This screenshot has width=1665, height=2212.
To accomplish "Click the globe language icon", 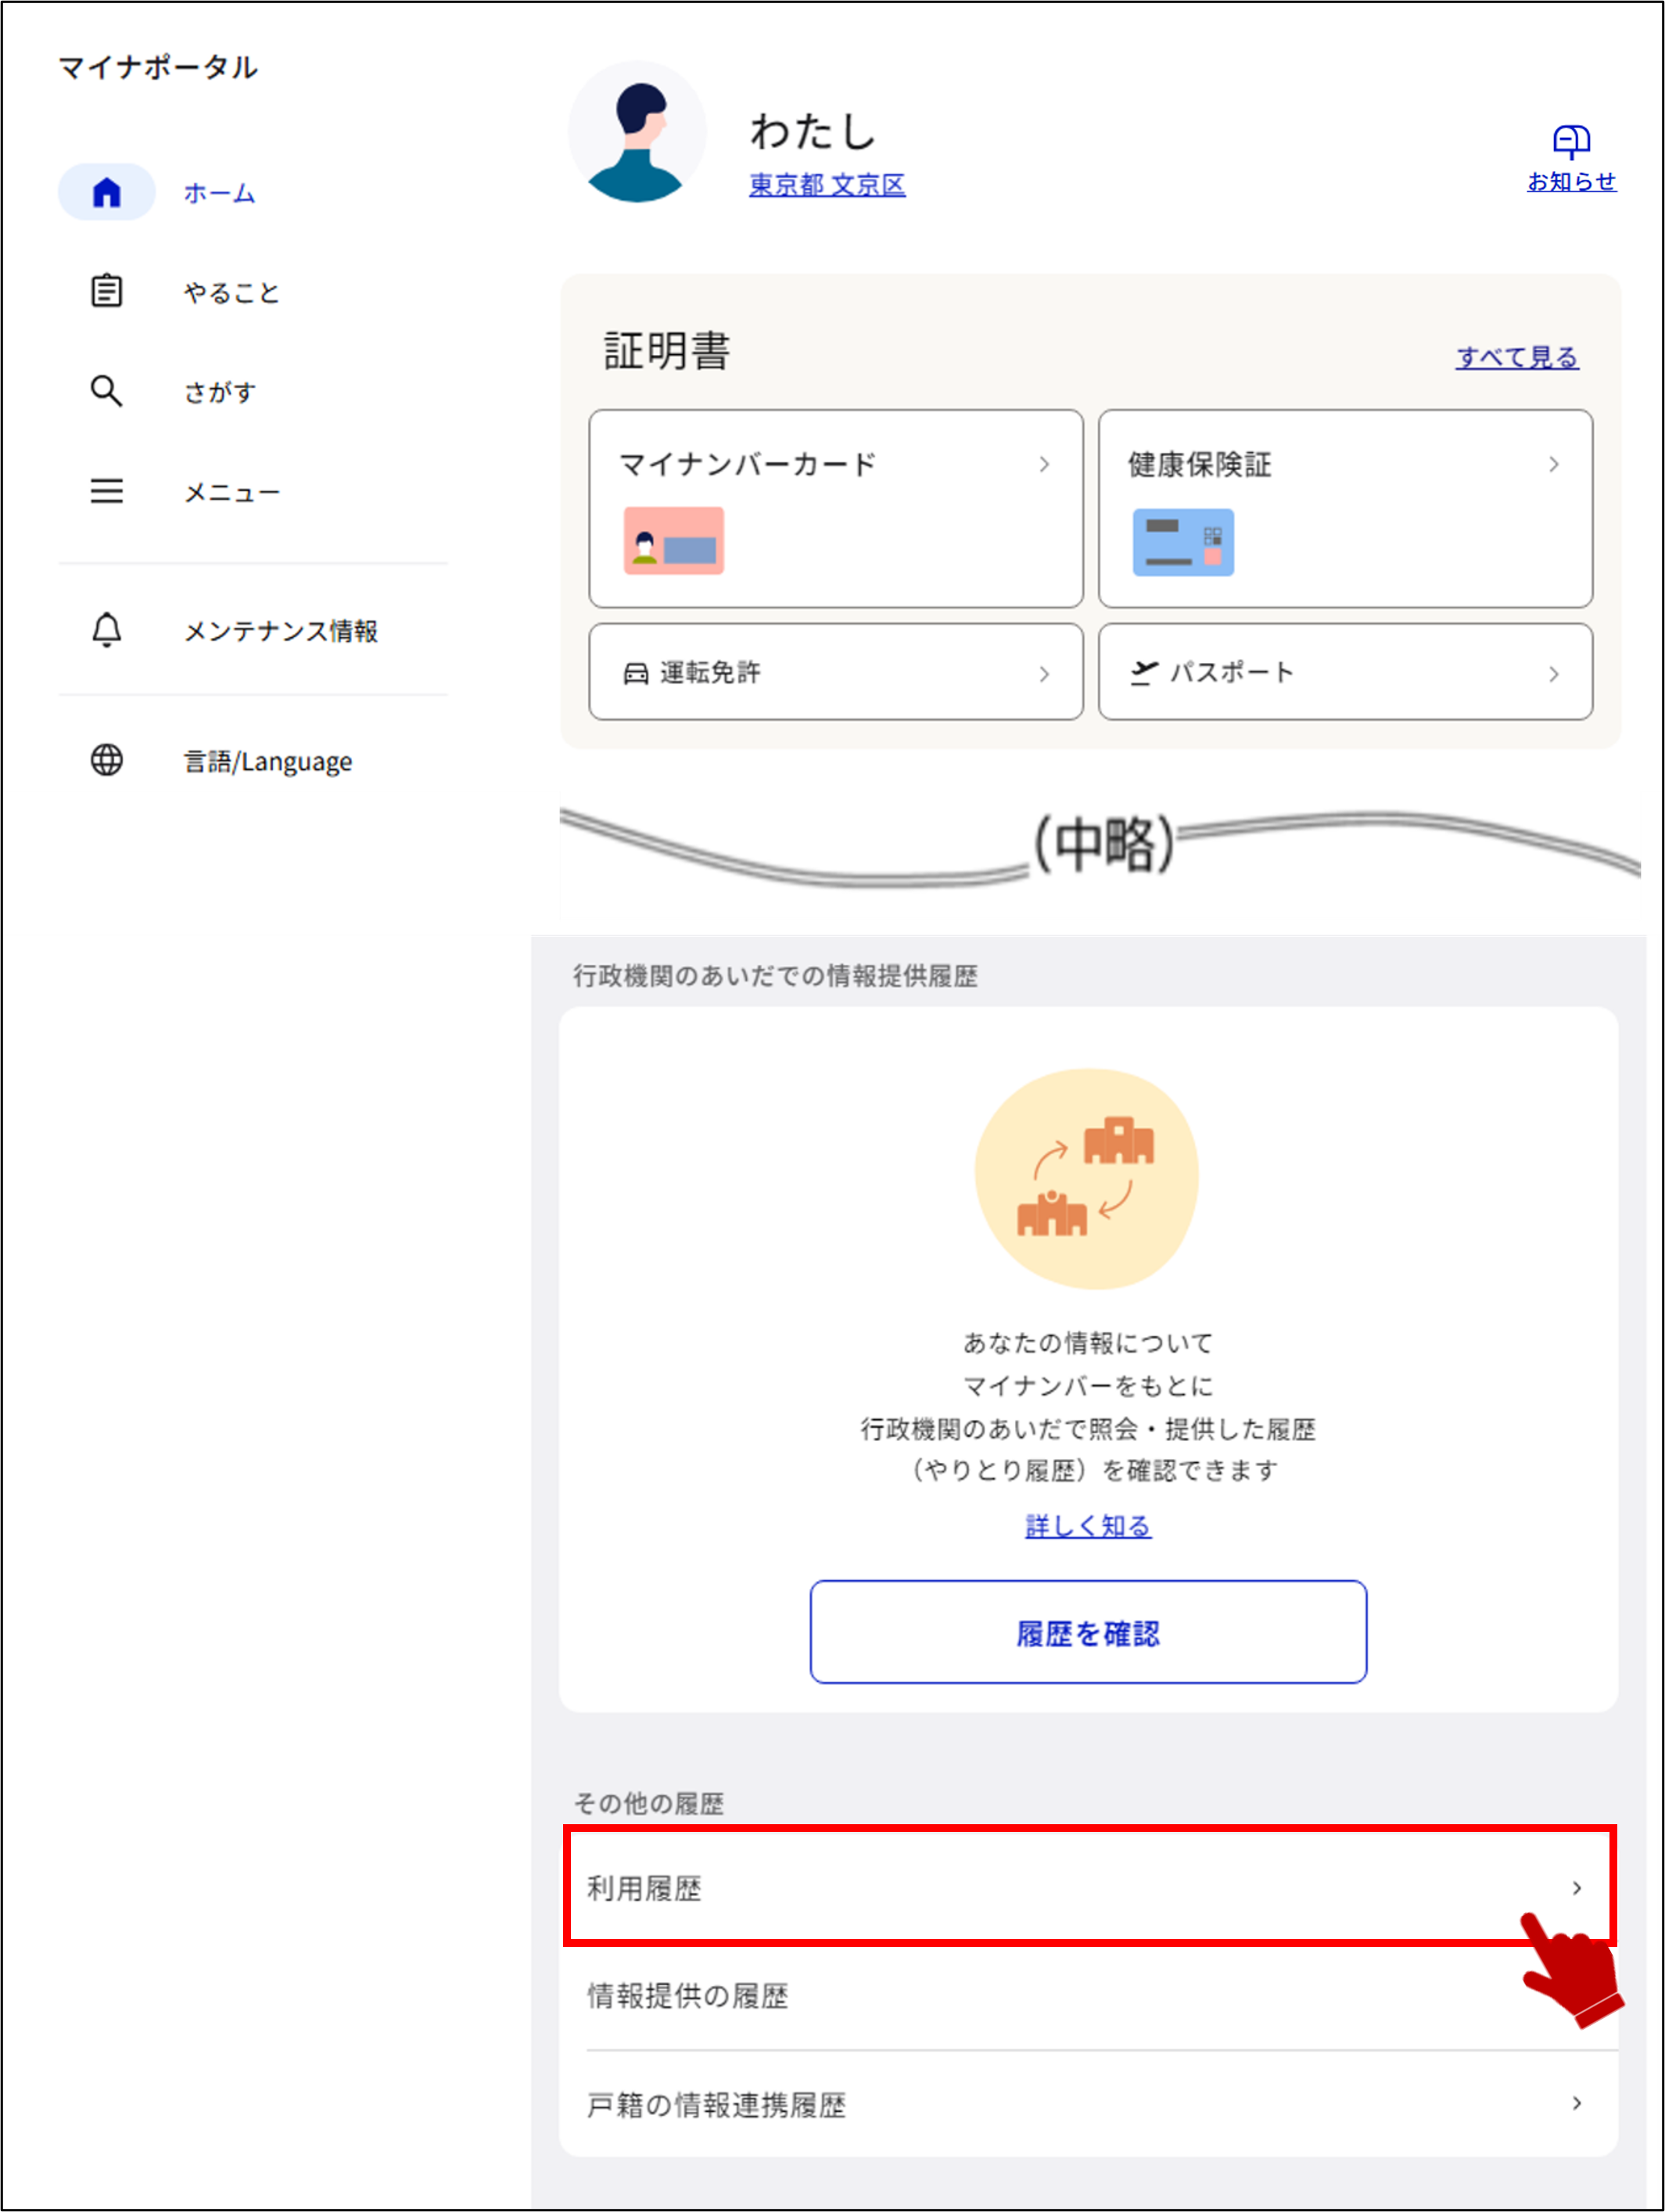I will (107, 761).
